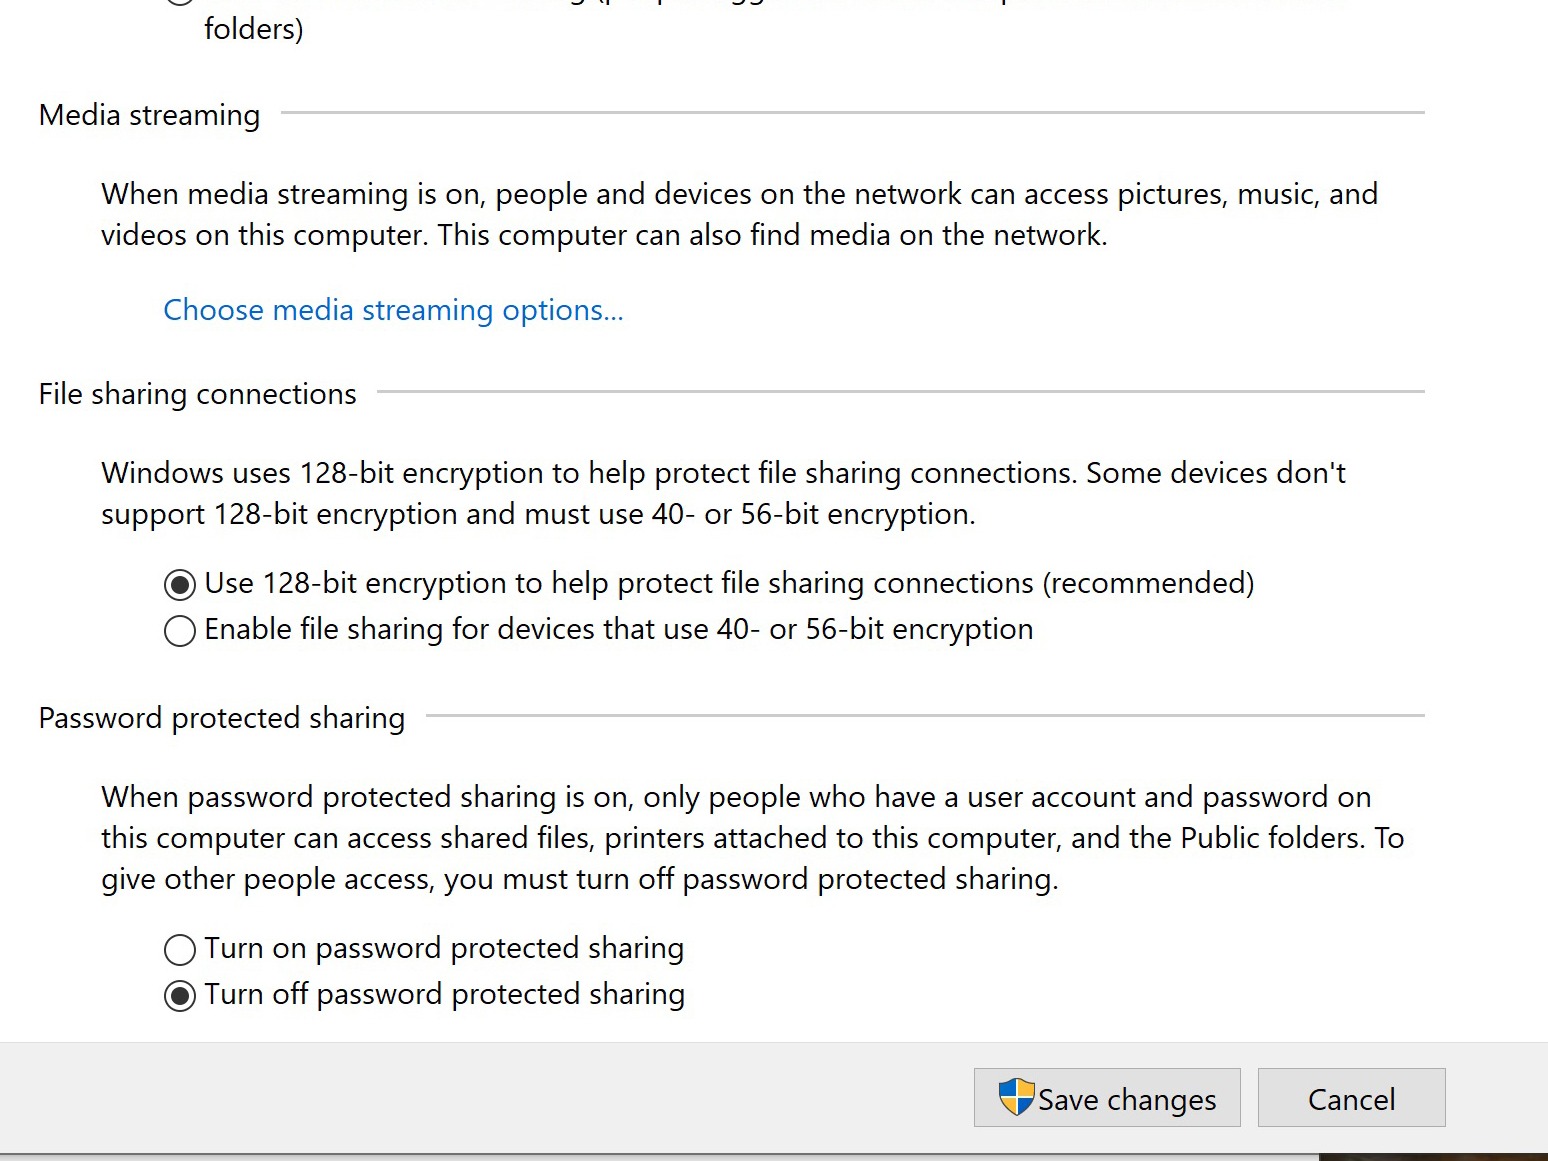Viewport: 1548px width, 1161px height.
Task: Click the Enable file sharing for devices label
Action: pyautogui.click(x=619, y=629)
